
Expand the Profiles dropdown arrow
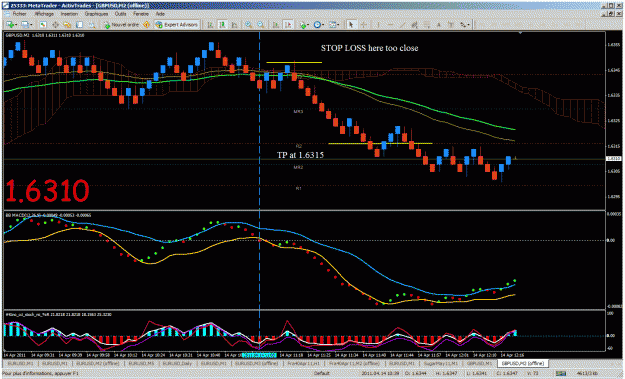click(x=31, y=25)
